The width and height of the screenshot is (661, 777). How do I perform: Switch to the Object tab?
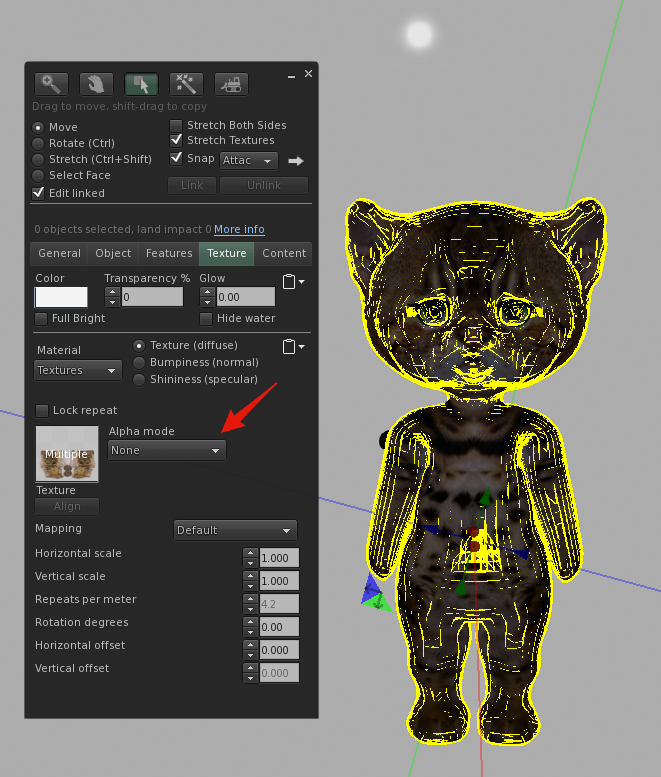pyautogui.click(x=113, y=253)
